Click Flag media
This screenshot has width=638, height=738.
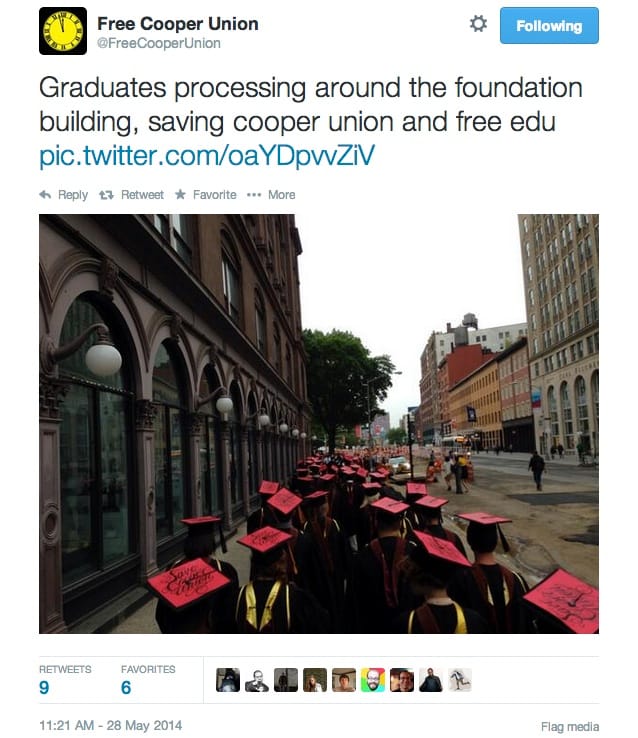coord(568,726)
